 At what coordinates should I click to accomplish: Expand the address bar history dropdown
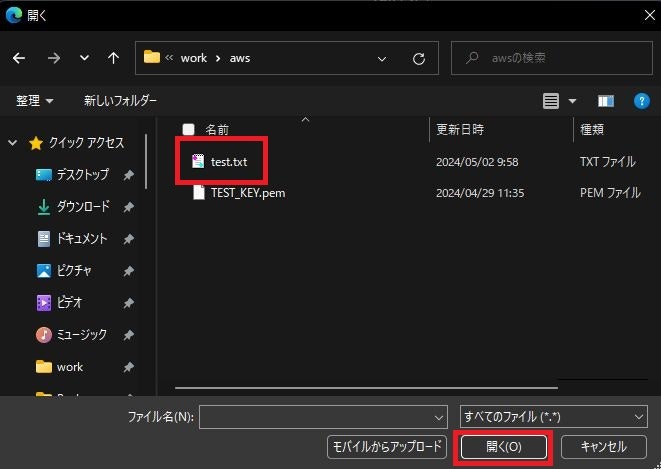(x=382, y=59)
